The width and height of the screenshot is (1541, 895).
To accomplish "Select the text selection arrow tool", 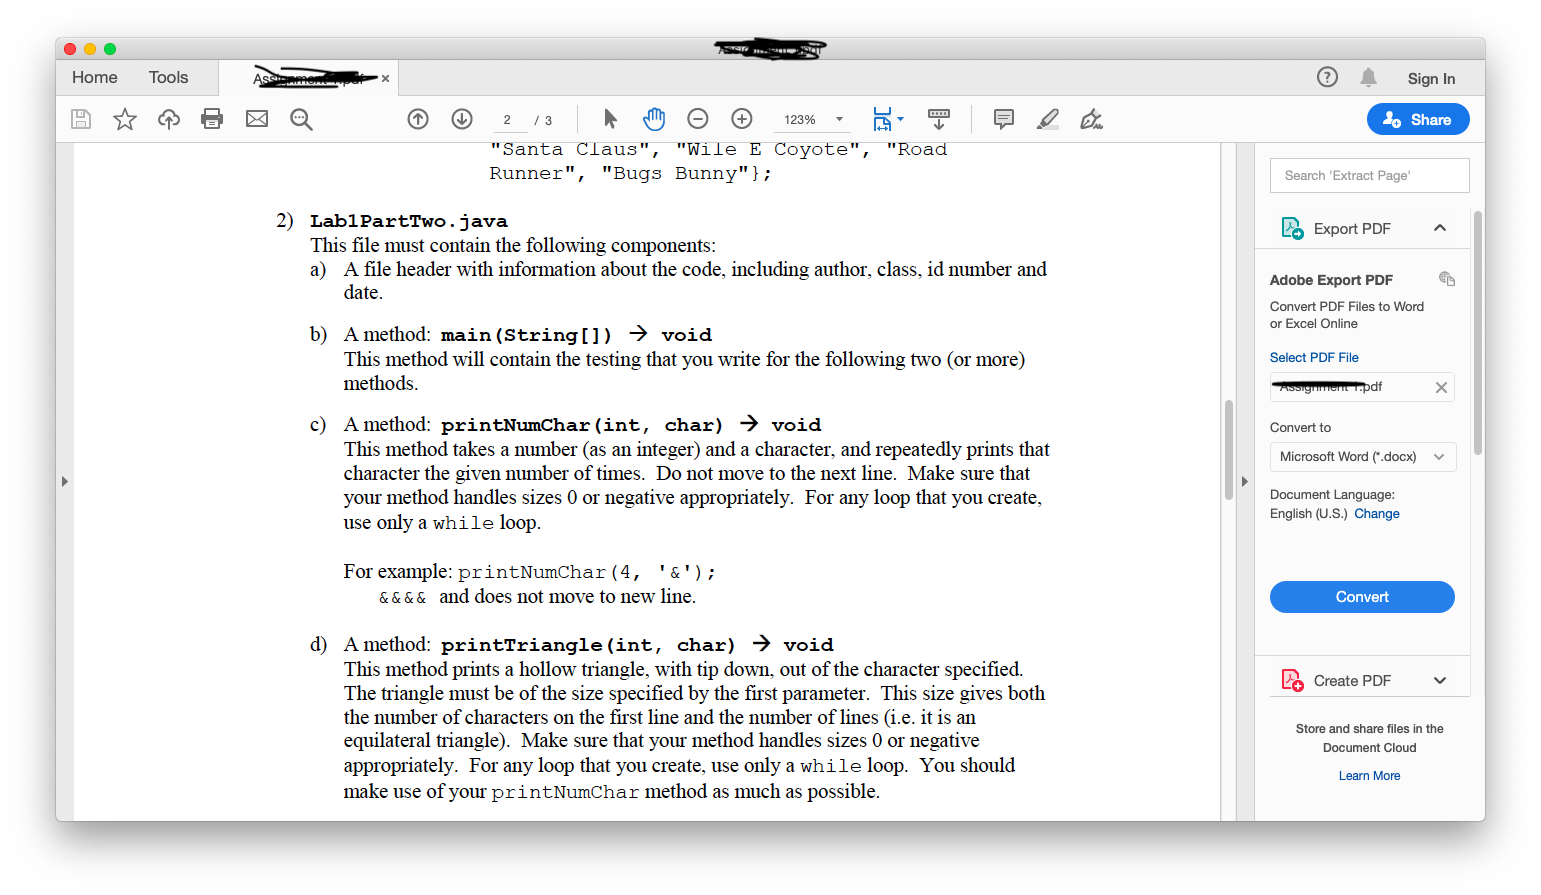I will (x=610, y=118).
